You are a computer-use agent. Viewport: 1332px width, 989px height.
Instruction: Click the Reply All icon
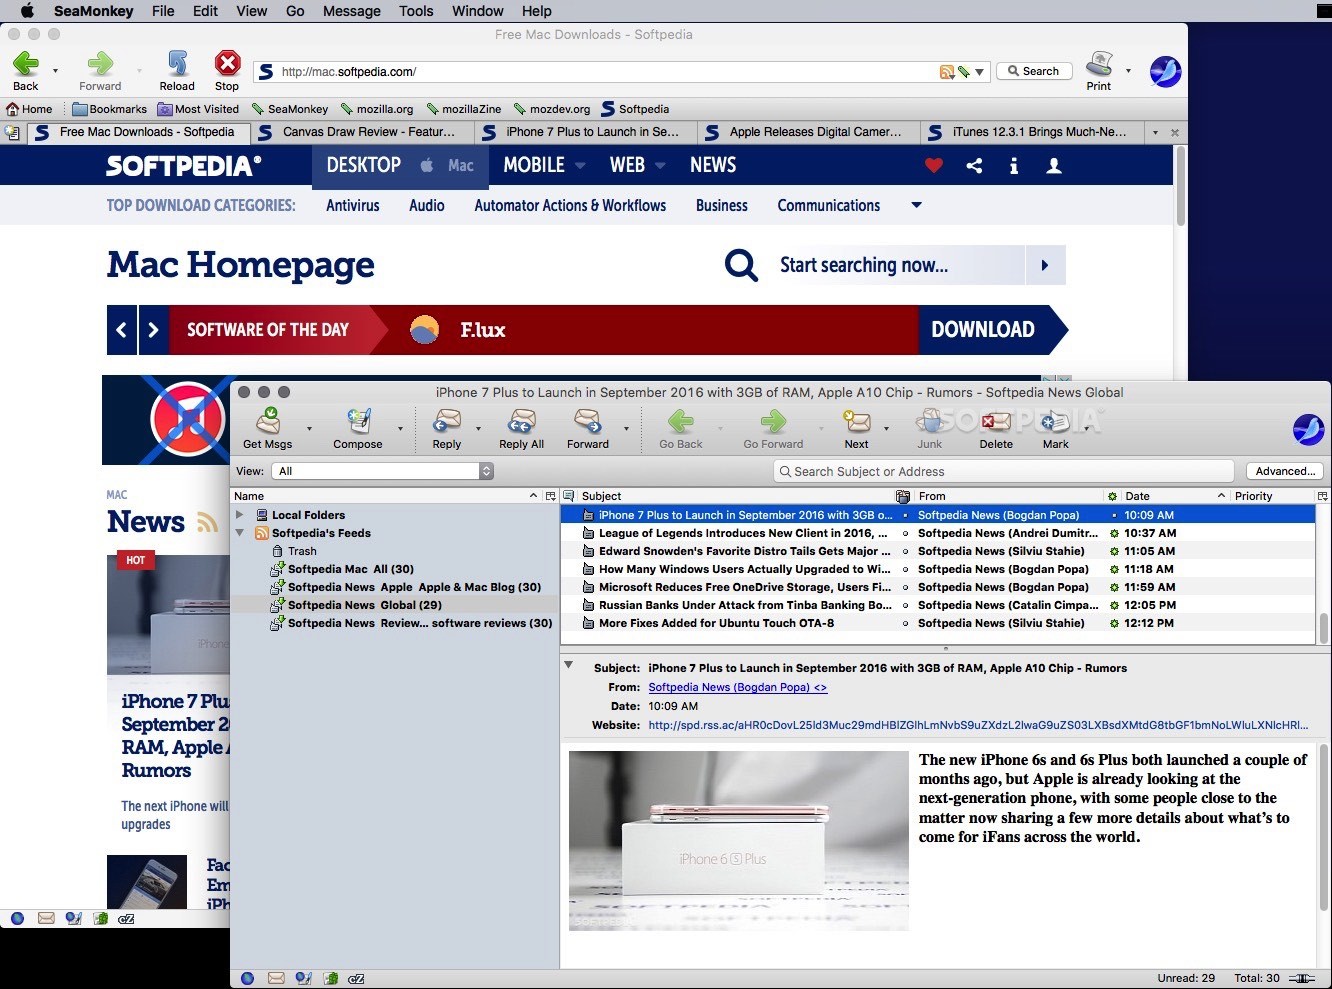pos(521,421)
